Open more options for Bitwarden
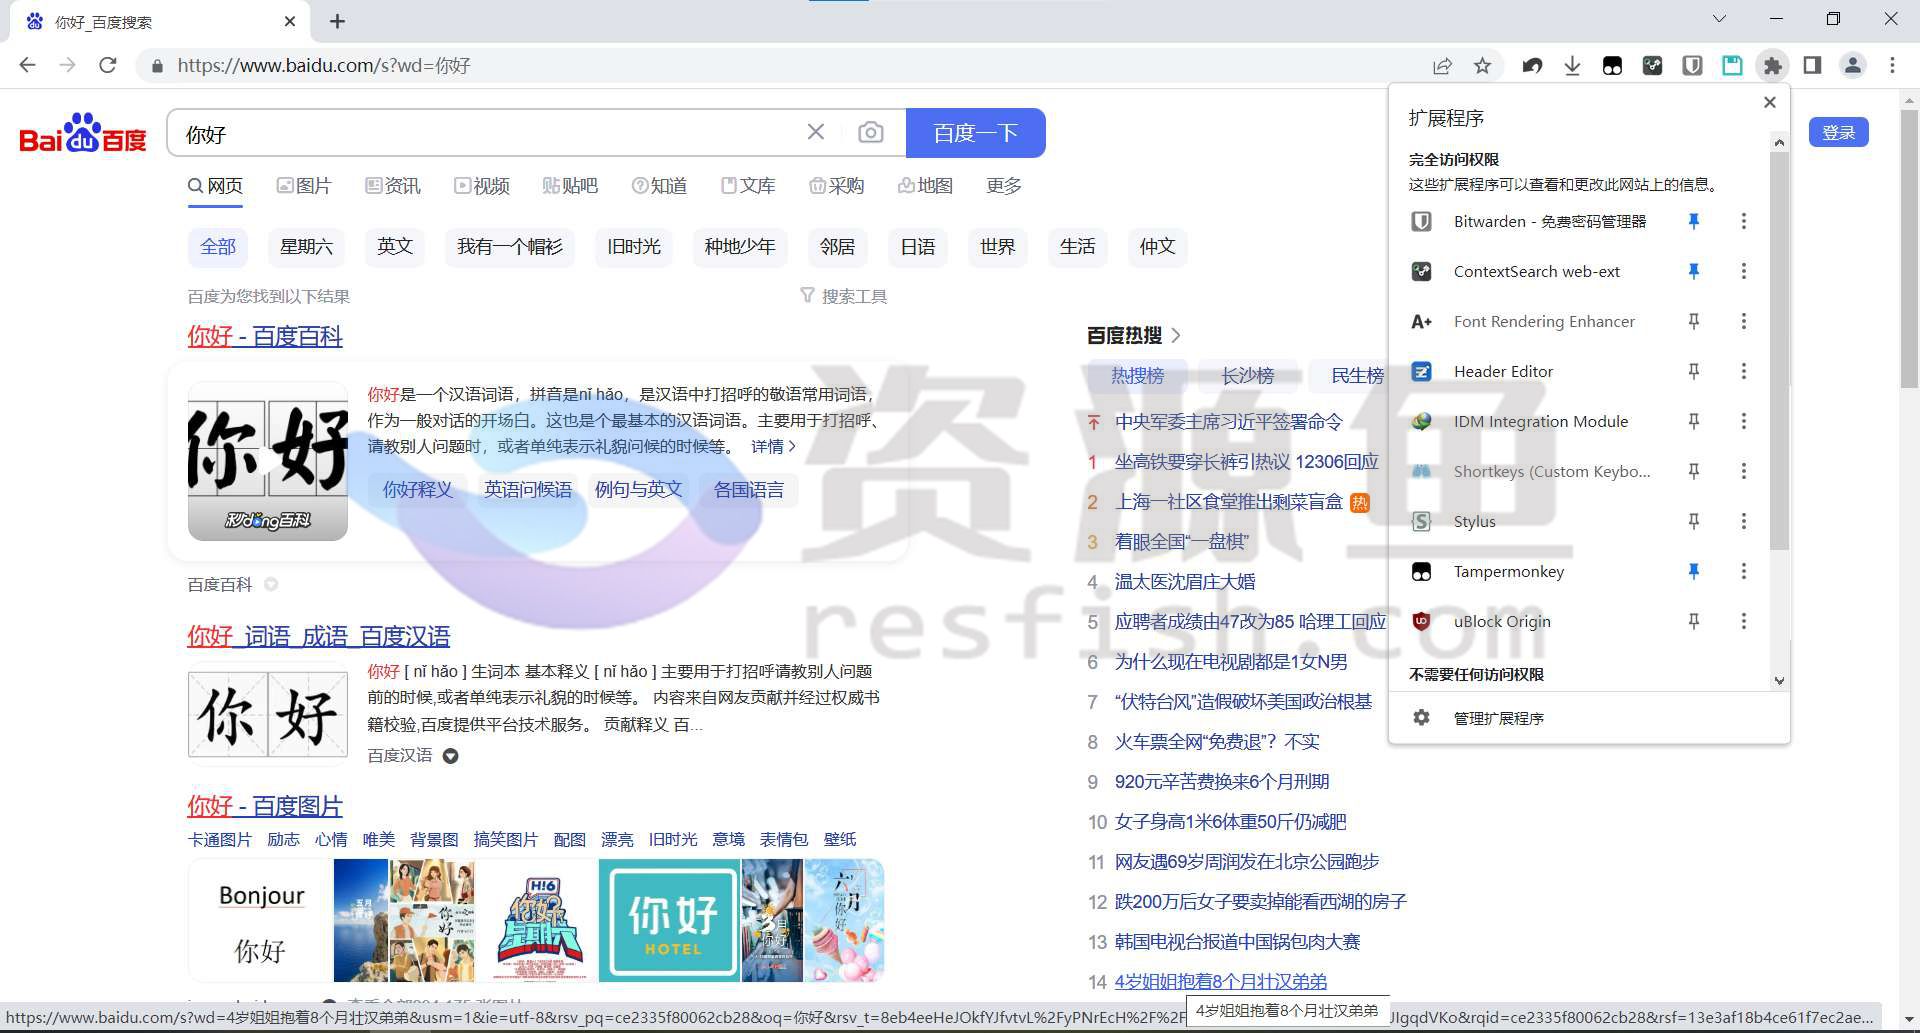Screen dimensions: 1920x1033 1744,221
